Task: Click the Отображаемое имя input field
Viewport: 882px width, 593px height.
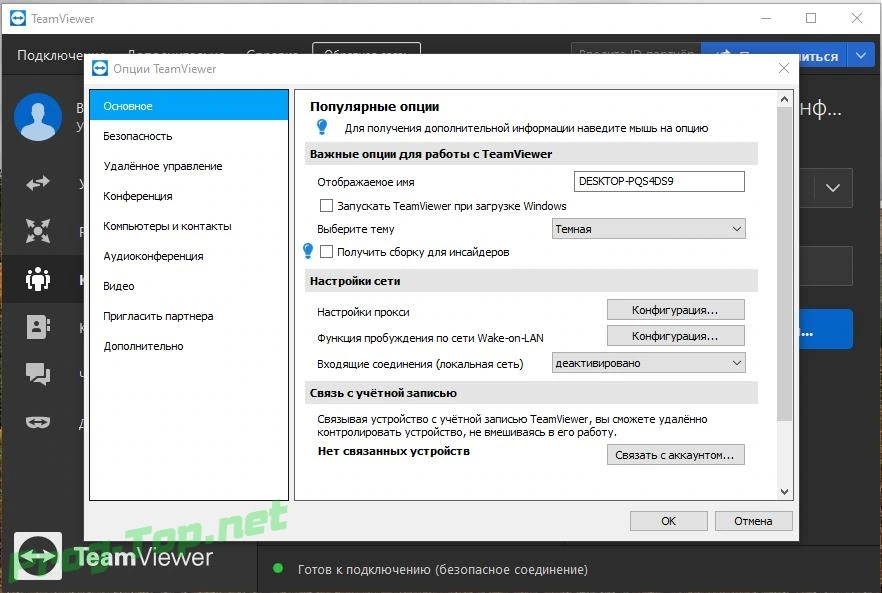Action: click(x=659, y=182)
